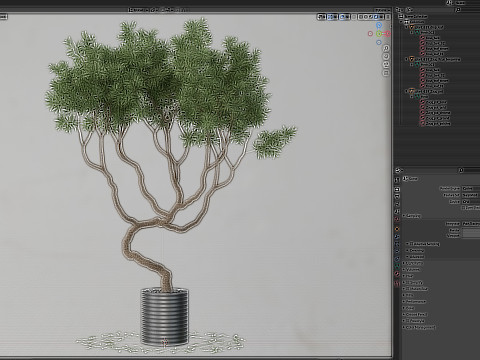Toggle the viewport overlays button
The height and width of the screenshot is (360, 480).
coord(342,17)
